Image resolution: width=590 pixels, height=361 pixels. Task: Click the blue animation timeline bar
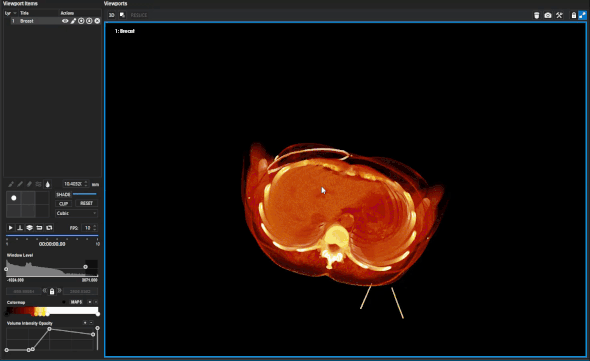click(52, 236)
